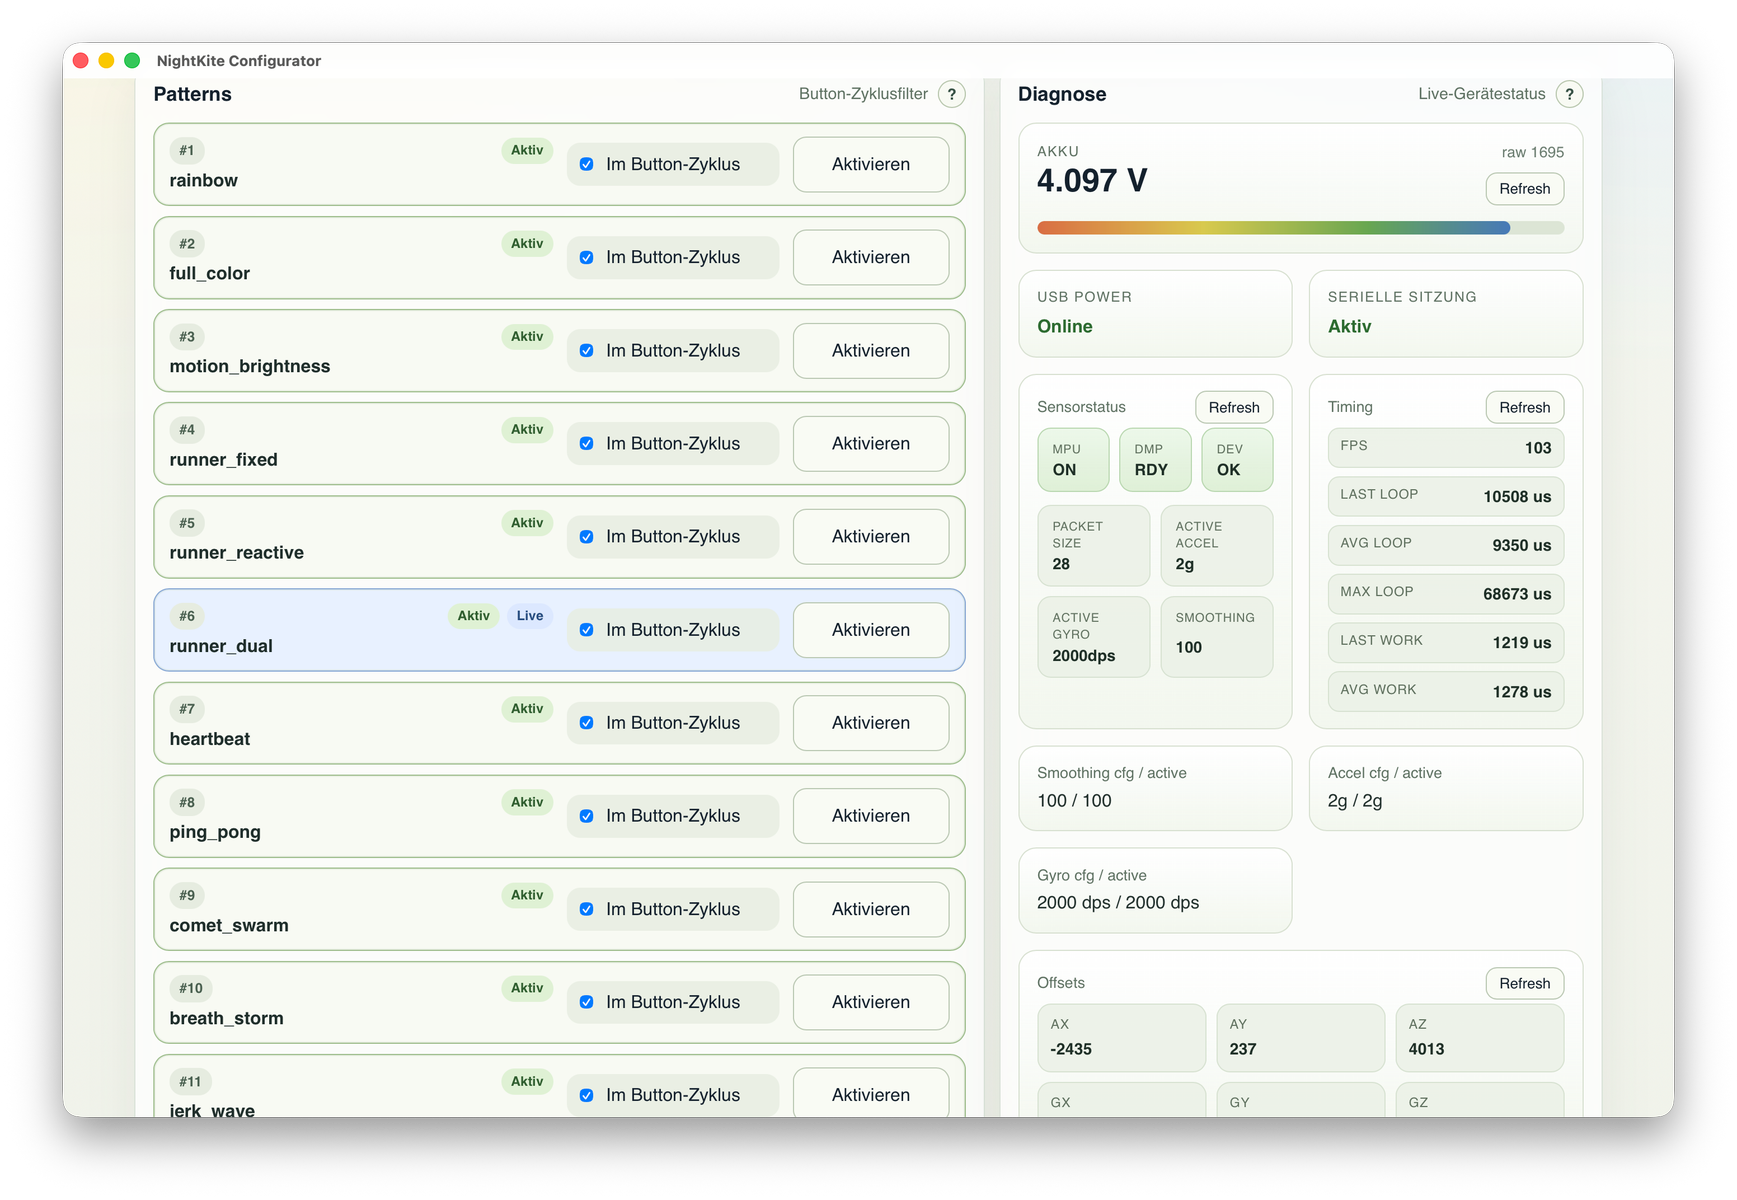1737x1200 pixels.
Task: Refresh the Timing statistics
Action: pos(1523,407)
